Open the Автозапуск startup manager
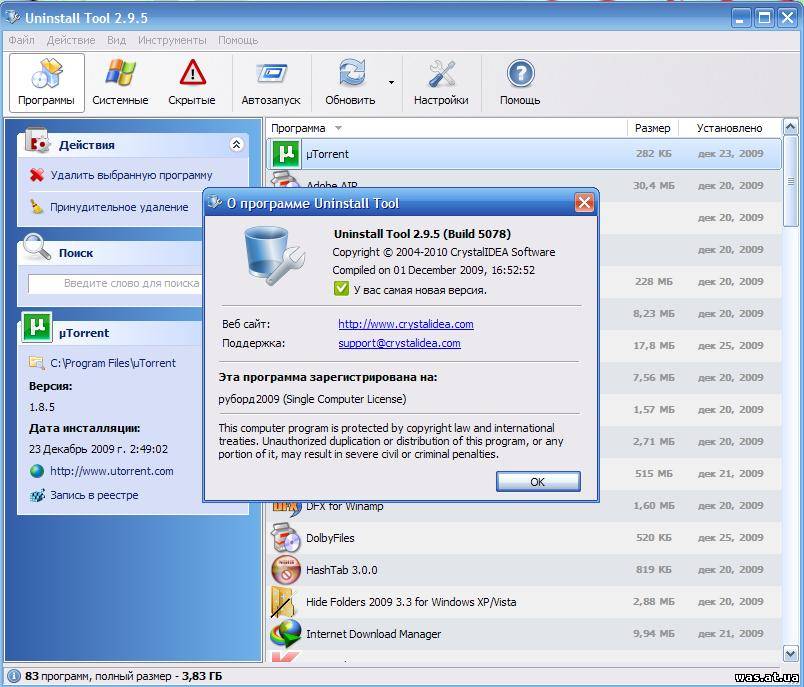The image size is (804, 687). click(271, 83)
